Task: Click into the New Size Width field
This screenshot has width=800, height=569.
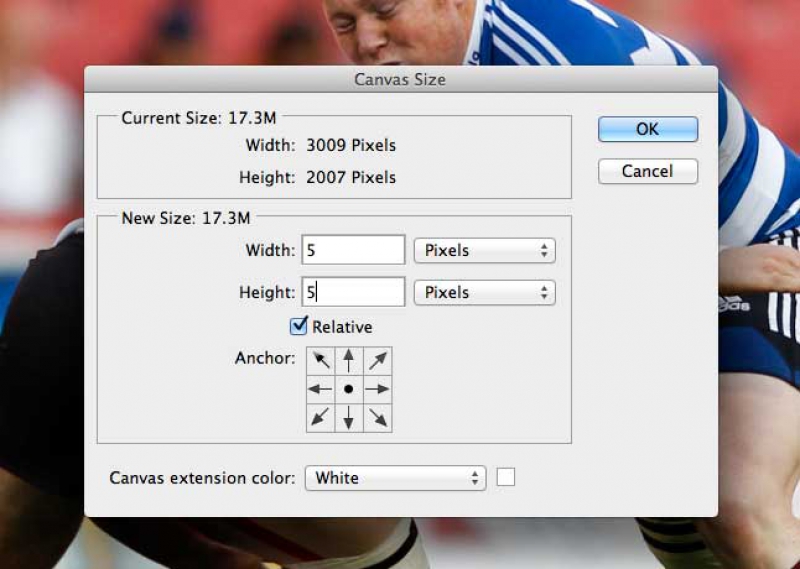Action: tap(354, 250)
